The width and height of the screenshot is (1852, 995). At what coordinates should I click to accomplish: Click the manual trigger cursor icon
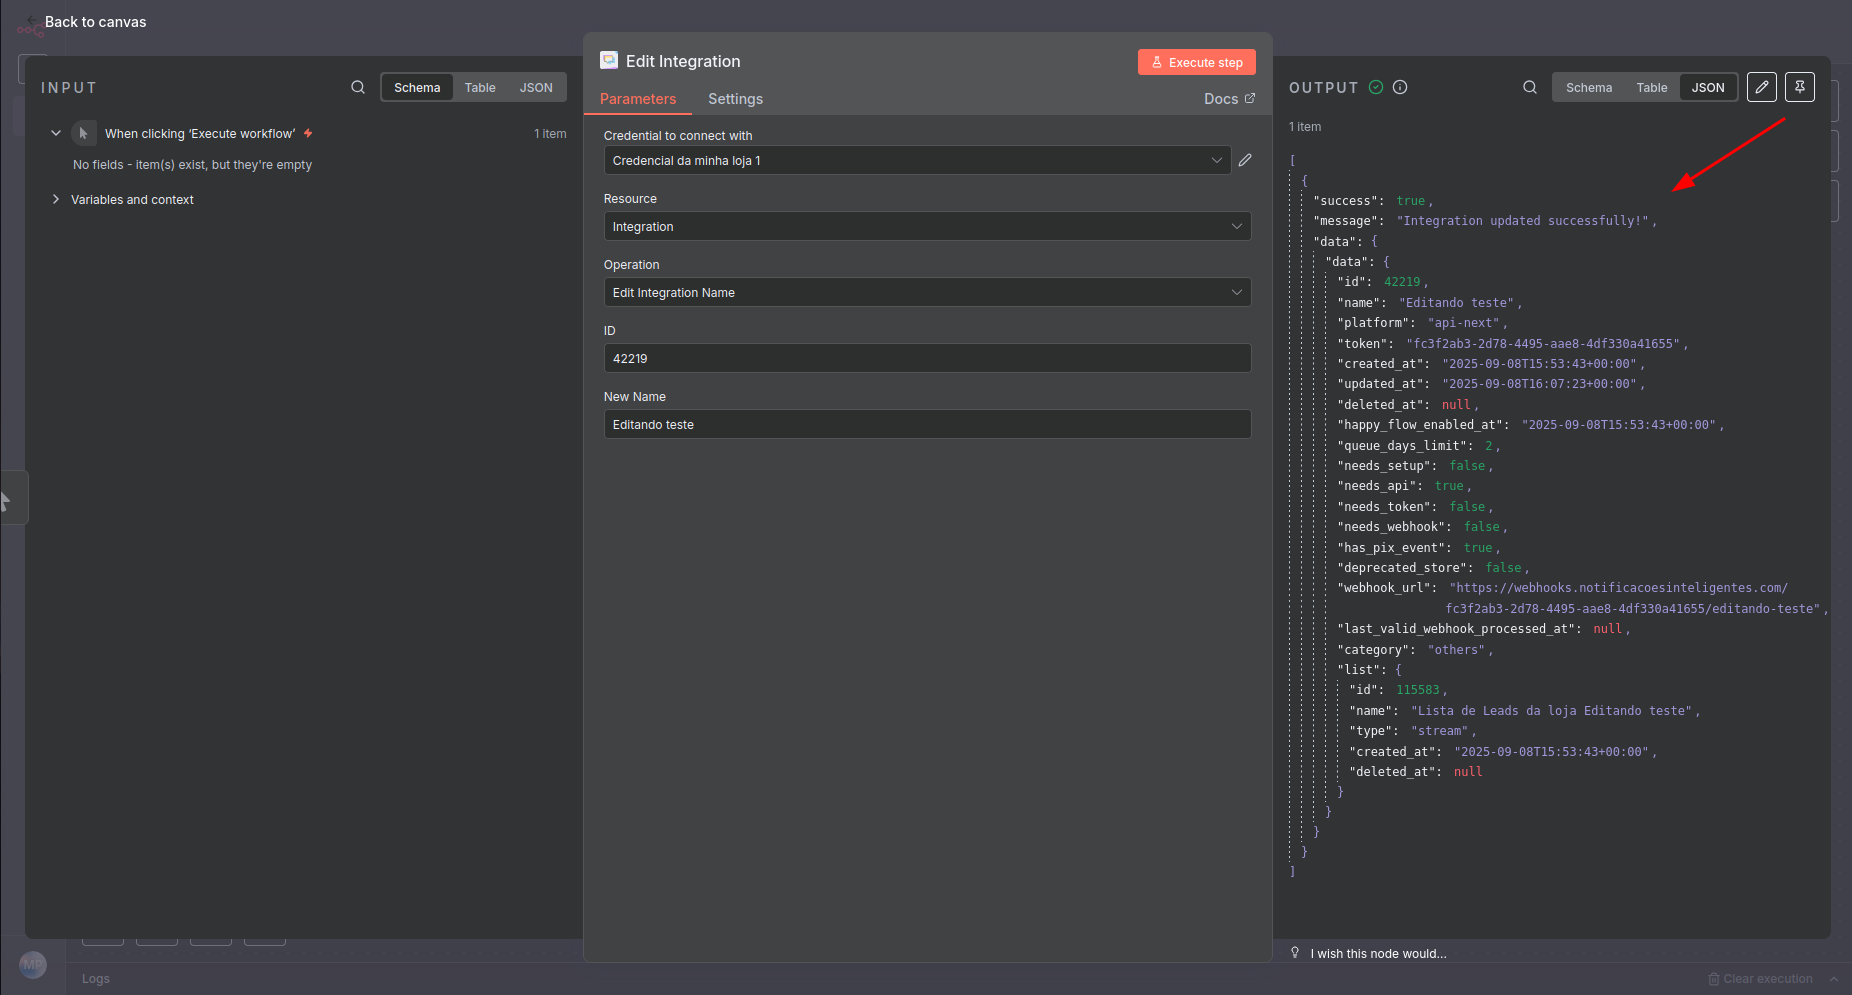[83, 133]
